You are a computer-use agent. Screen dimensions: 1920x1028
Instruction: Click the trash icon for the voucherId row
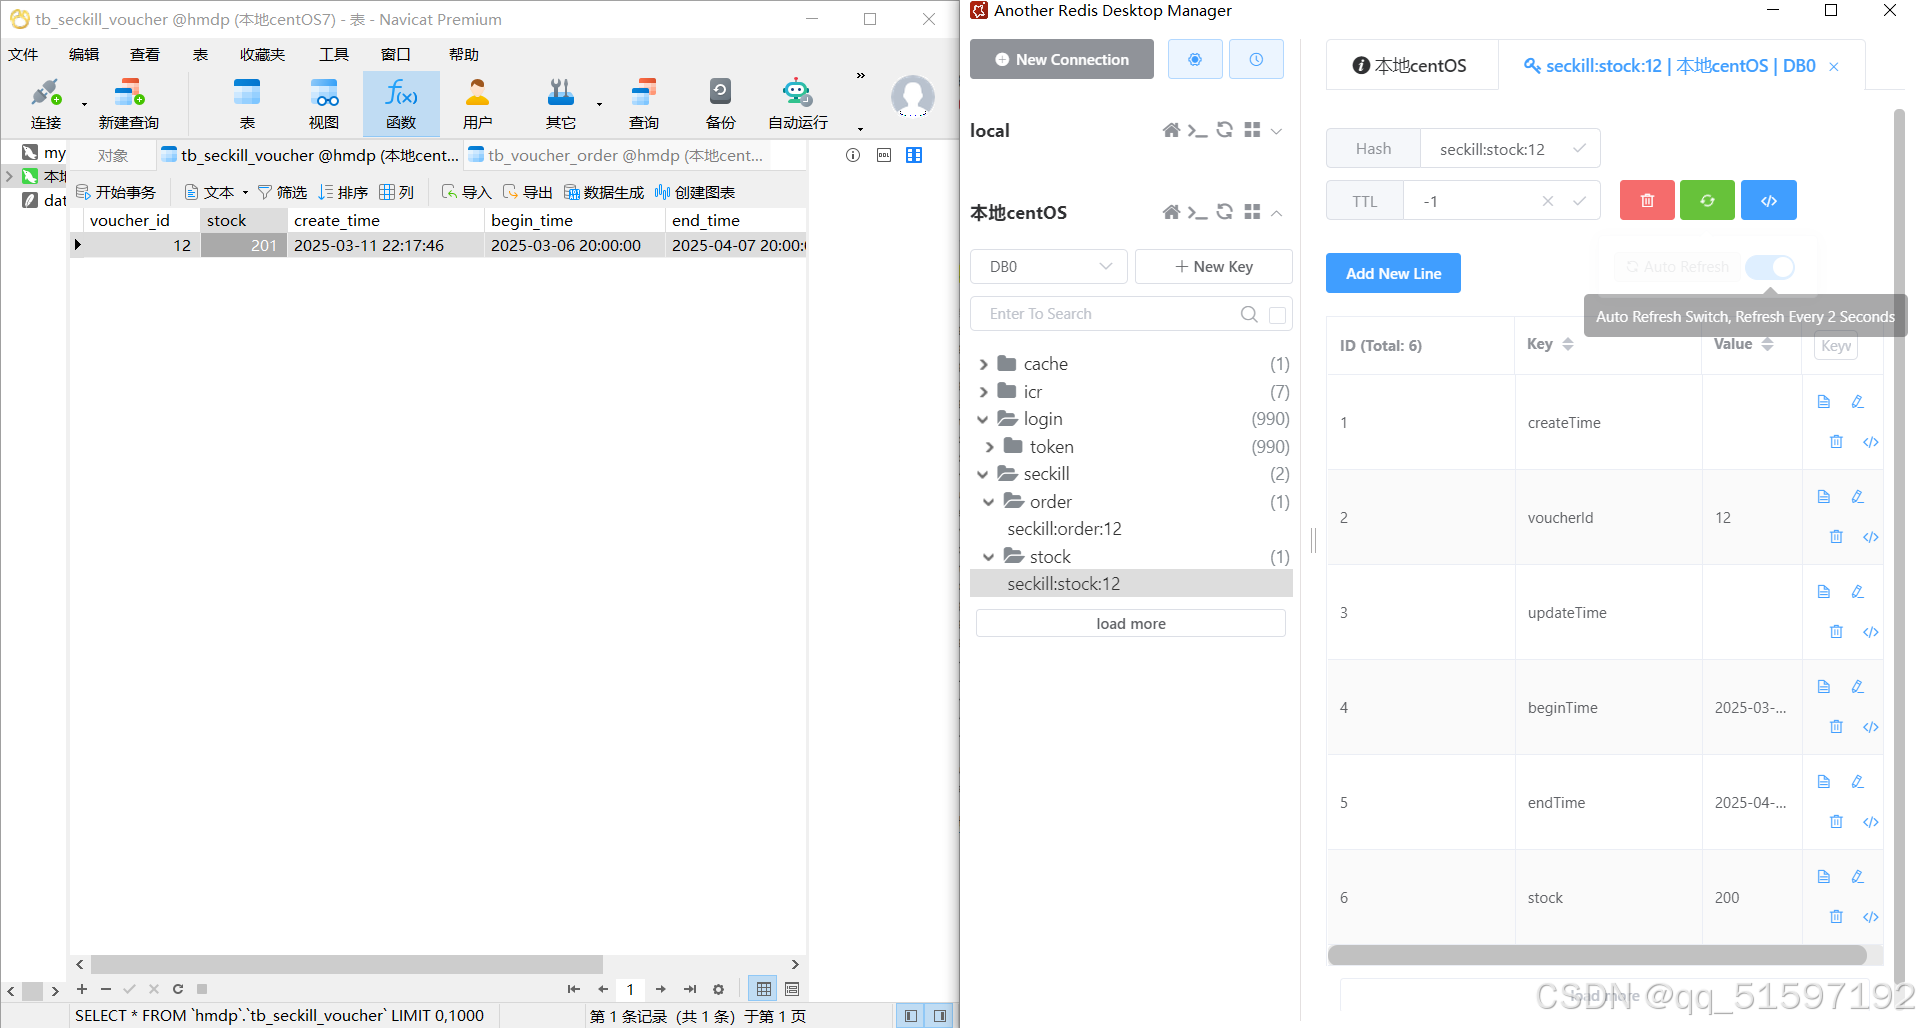tap(1836, 537)
